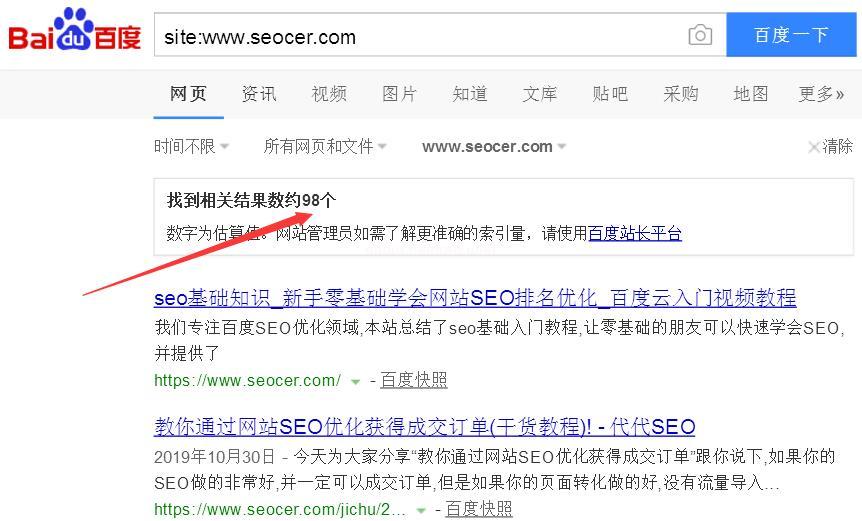Viewport: 862px width, 521px height.
Task: Open camera image search icon
Action: [700, 35]
